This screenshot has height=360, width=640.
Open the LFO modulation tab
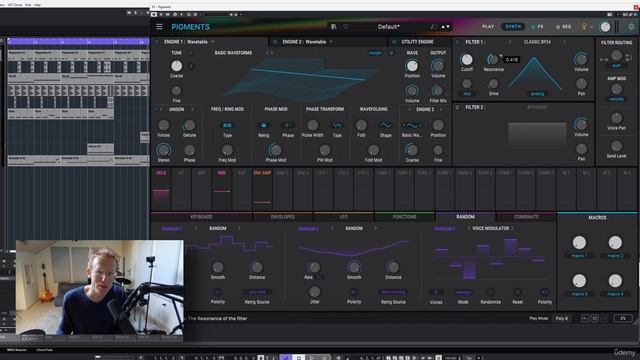[x=344, y=217]
